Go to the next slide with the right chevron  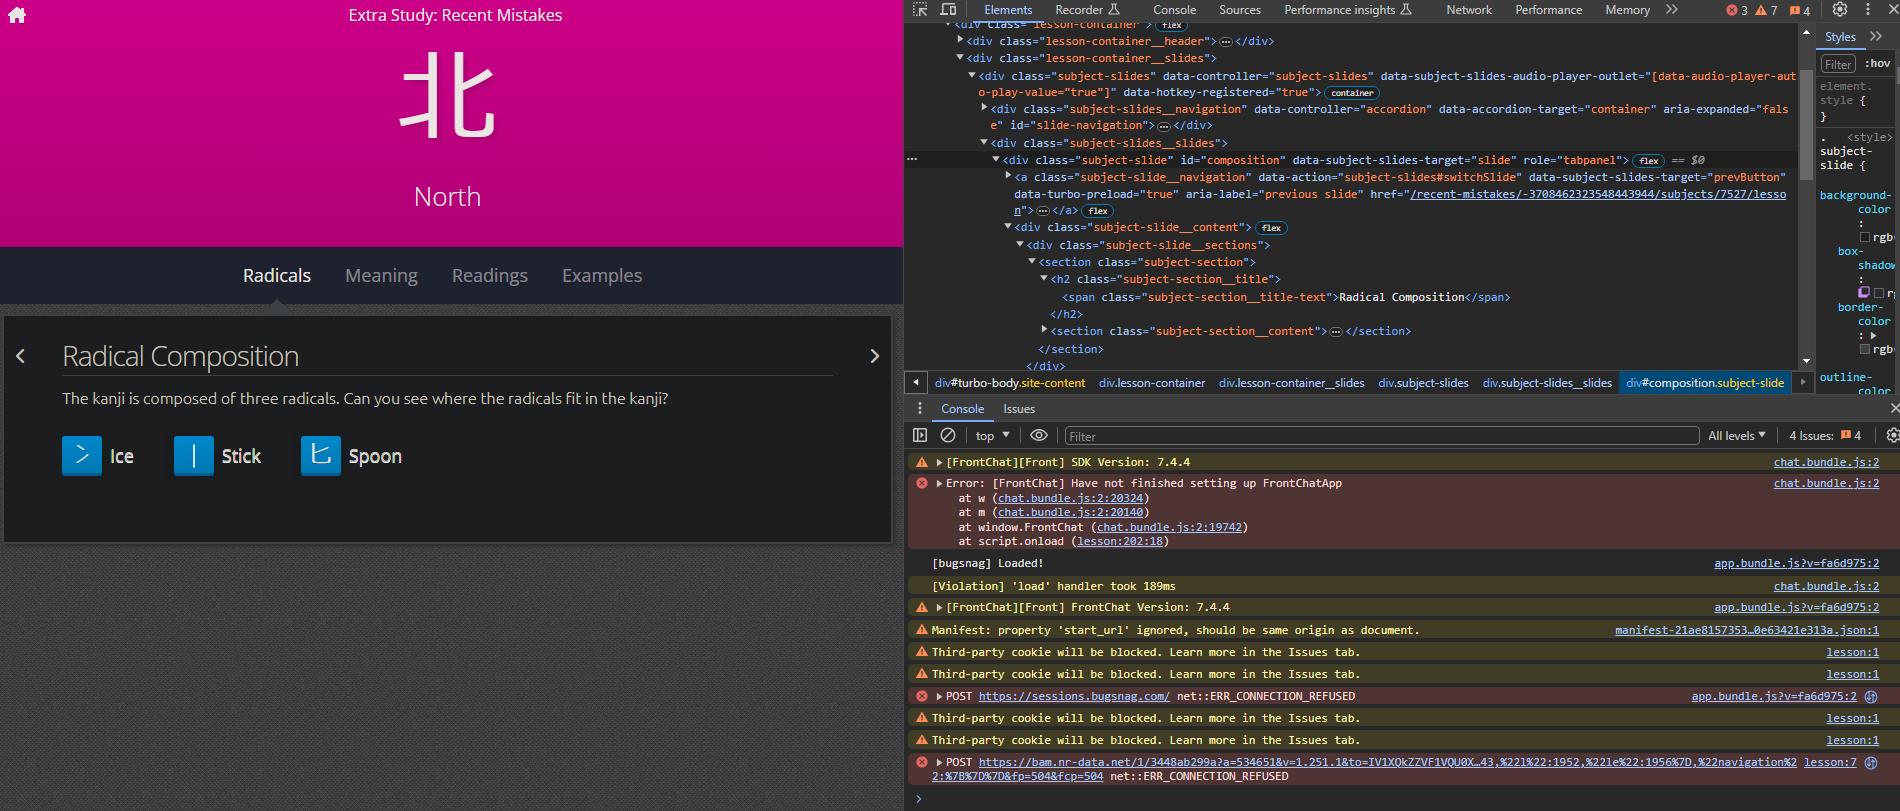click(874, 357)
